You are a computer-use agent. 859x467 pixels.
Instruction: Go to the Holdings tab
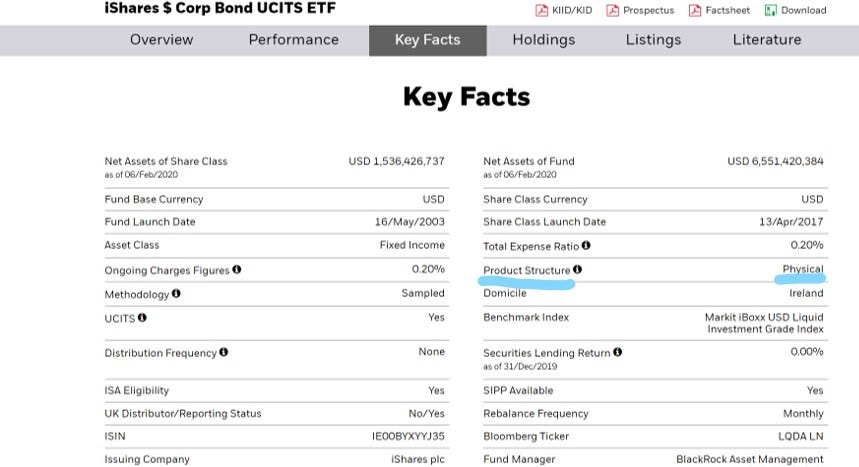point(543,40)
